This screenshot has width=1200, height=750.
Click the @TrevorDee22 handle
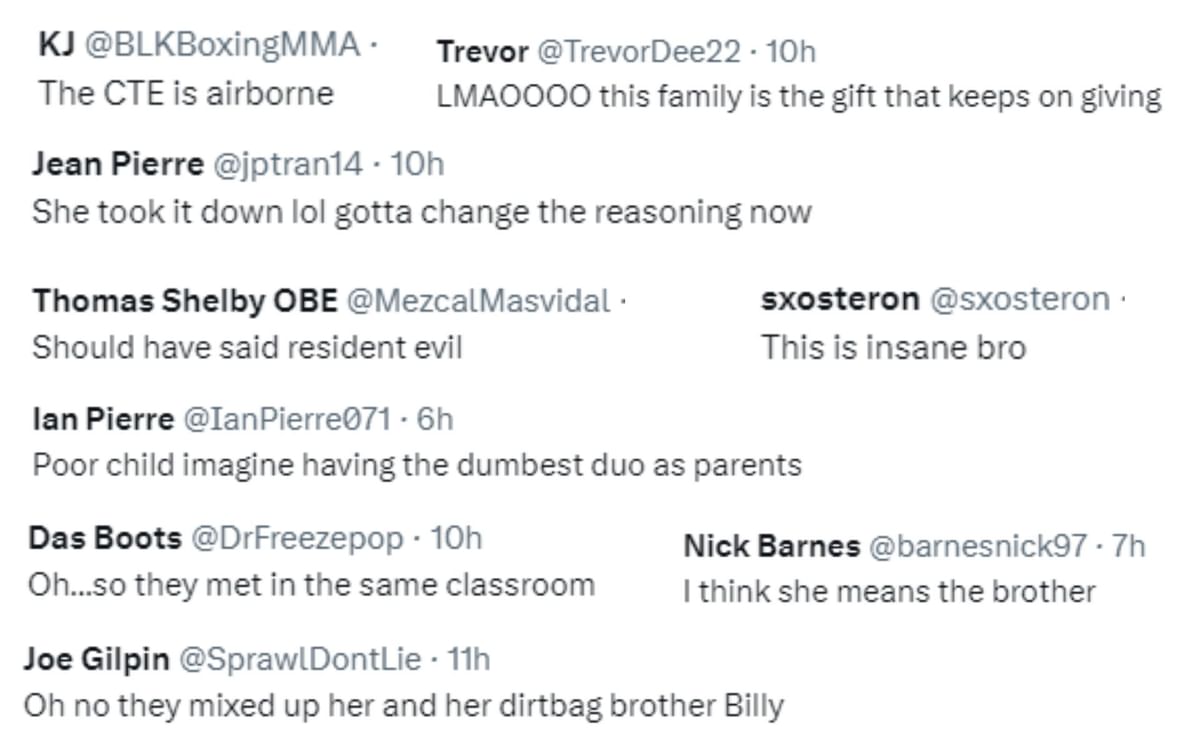coord(638,50)
